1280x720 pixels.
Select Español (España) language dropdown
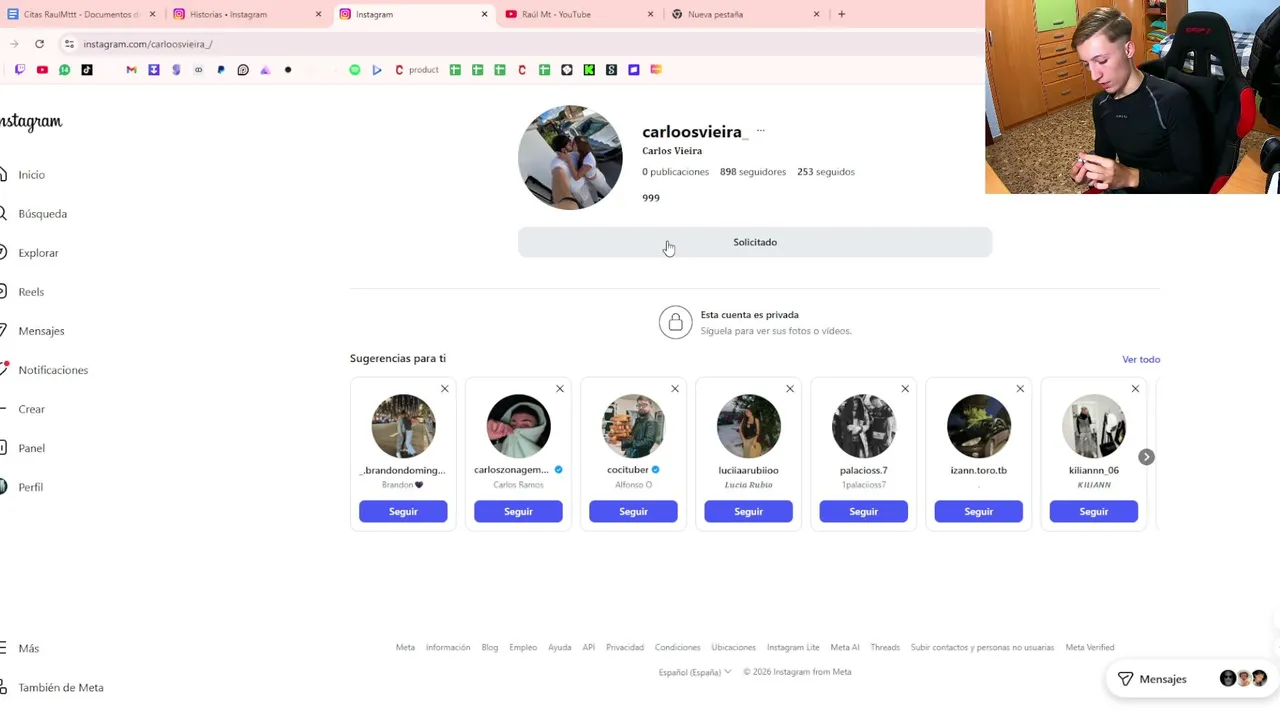coord(695,672)
